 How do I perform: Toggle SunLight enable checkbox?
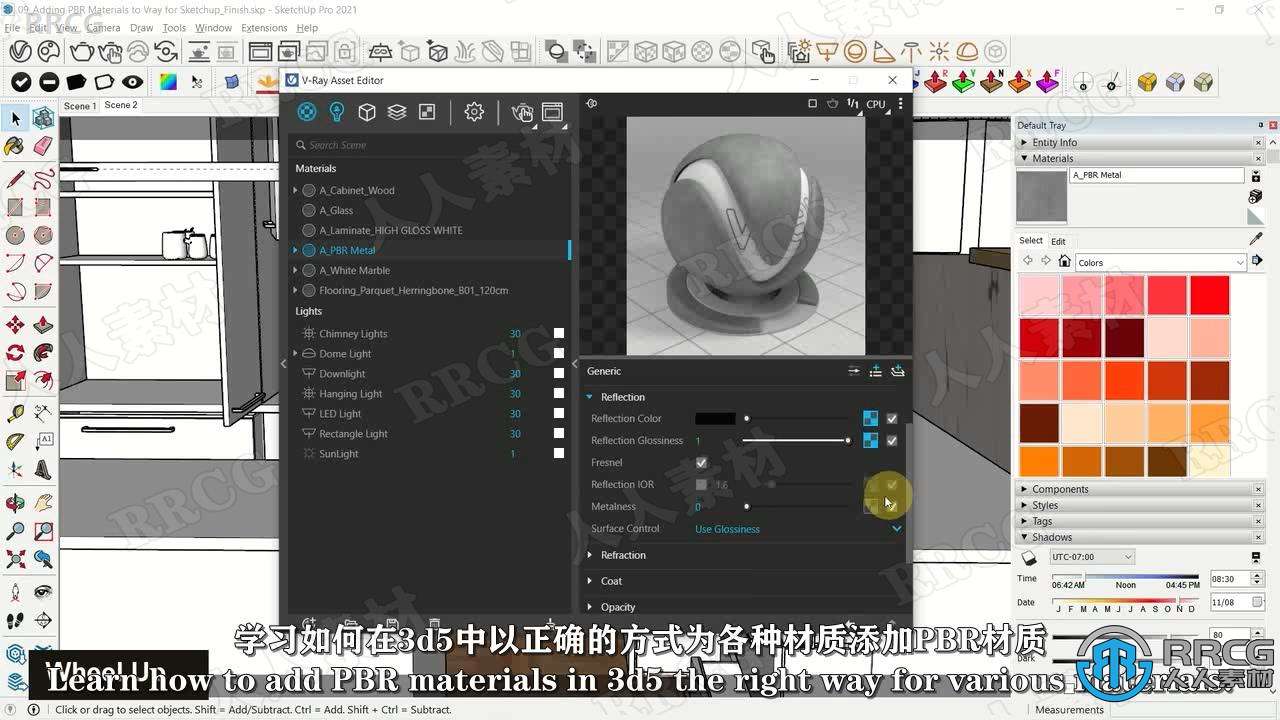[559, 453]
